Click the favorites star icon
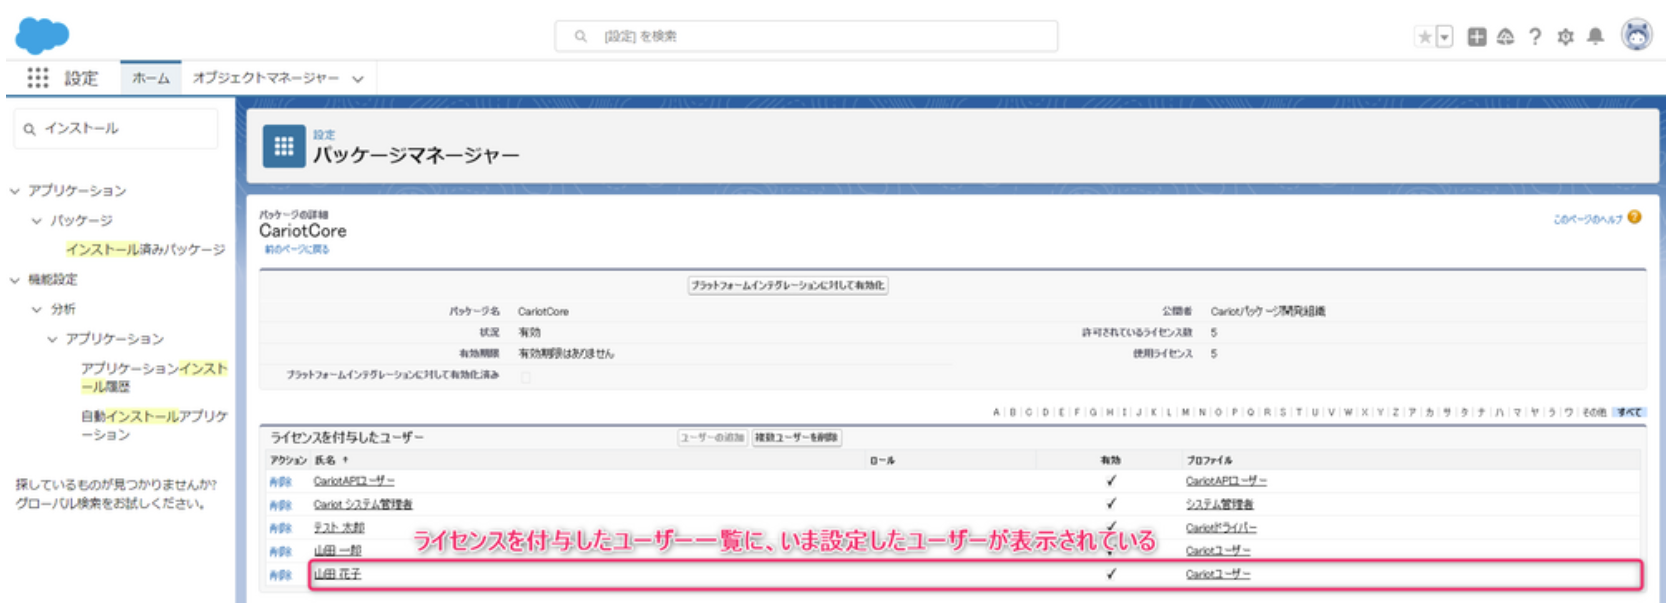 (x=1424, y=37)
